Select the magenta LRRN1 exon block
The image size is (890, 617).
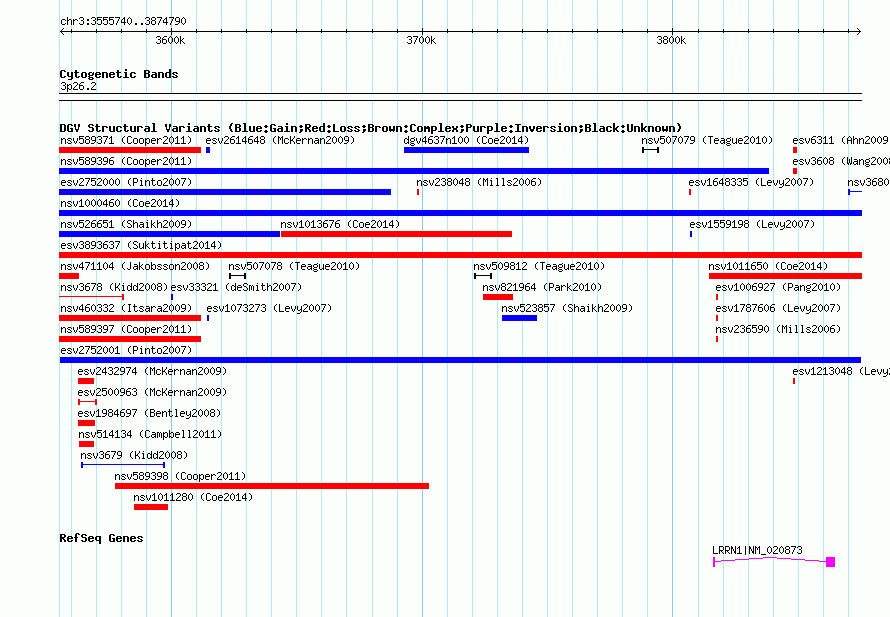pyautogui.click(x=830, y=562)
